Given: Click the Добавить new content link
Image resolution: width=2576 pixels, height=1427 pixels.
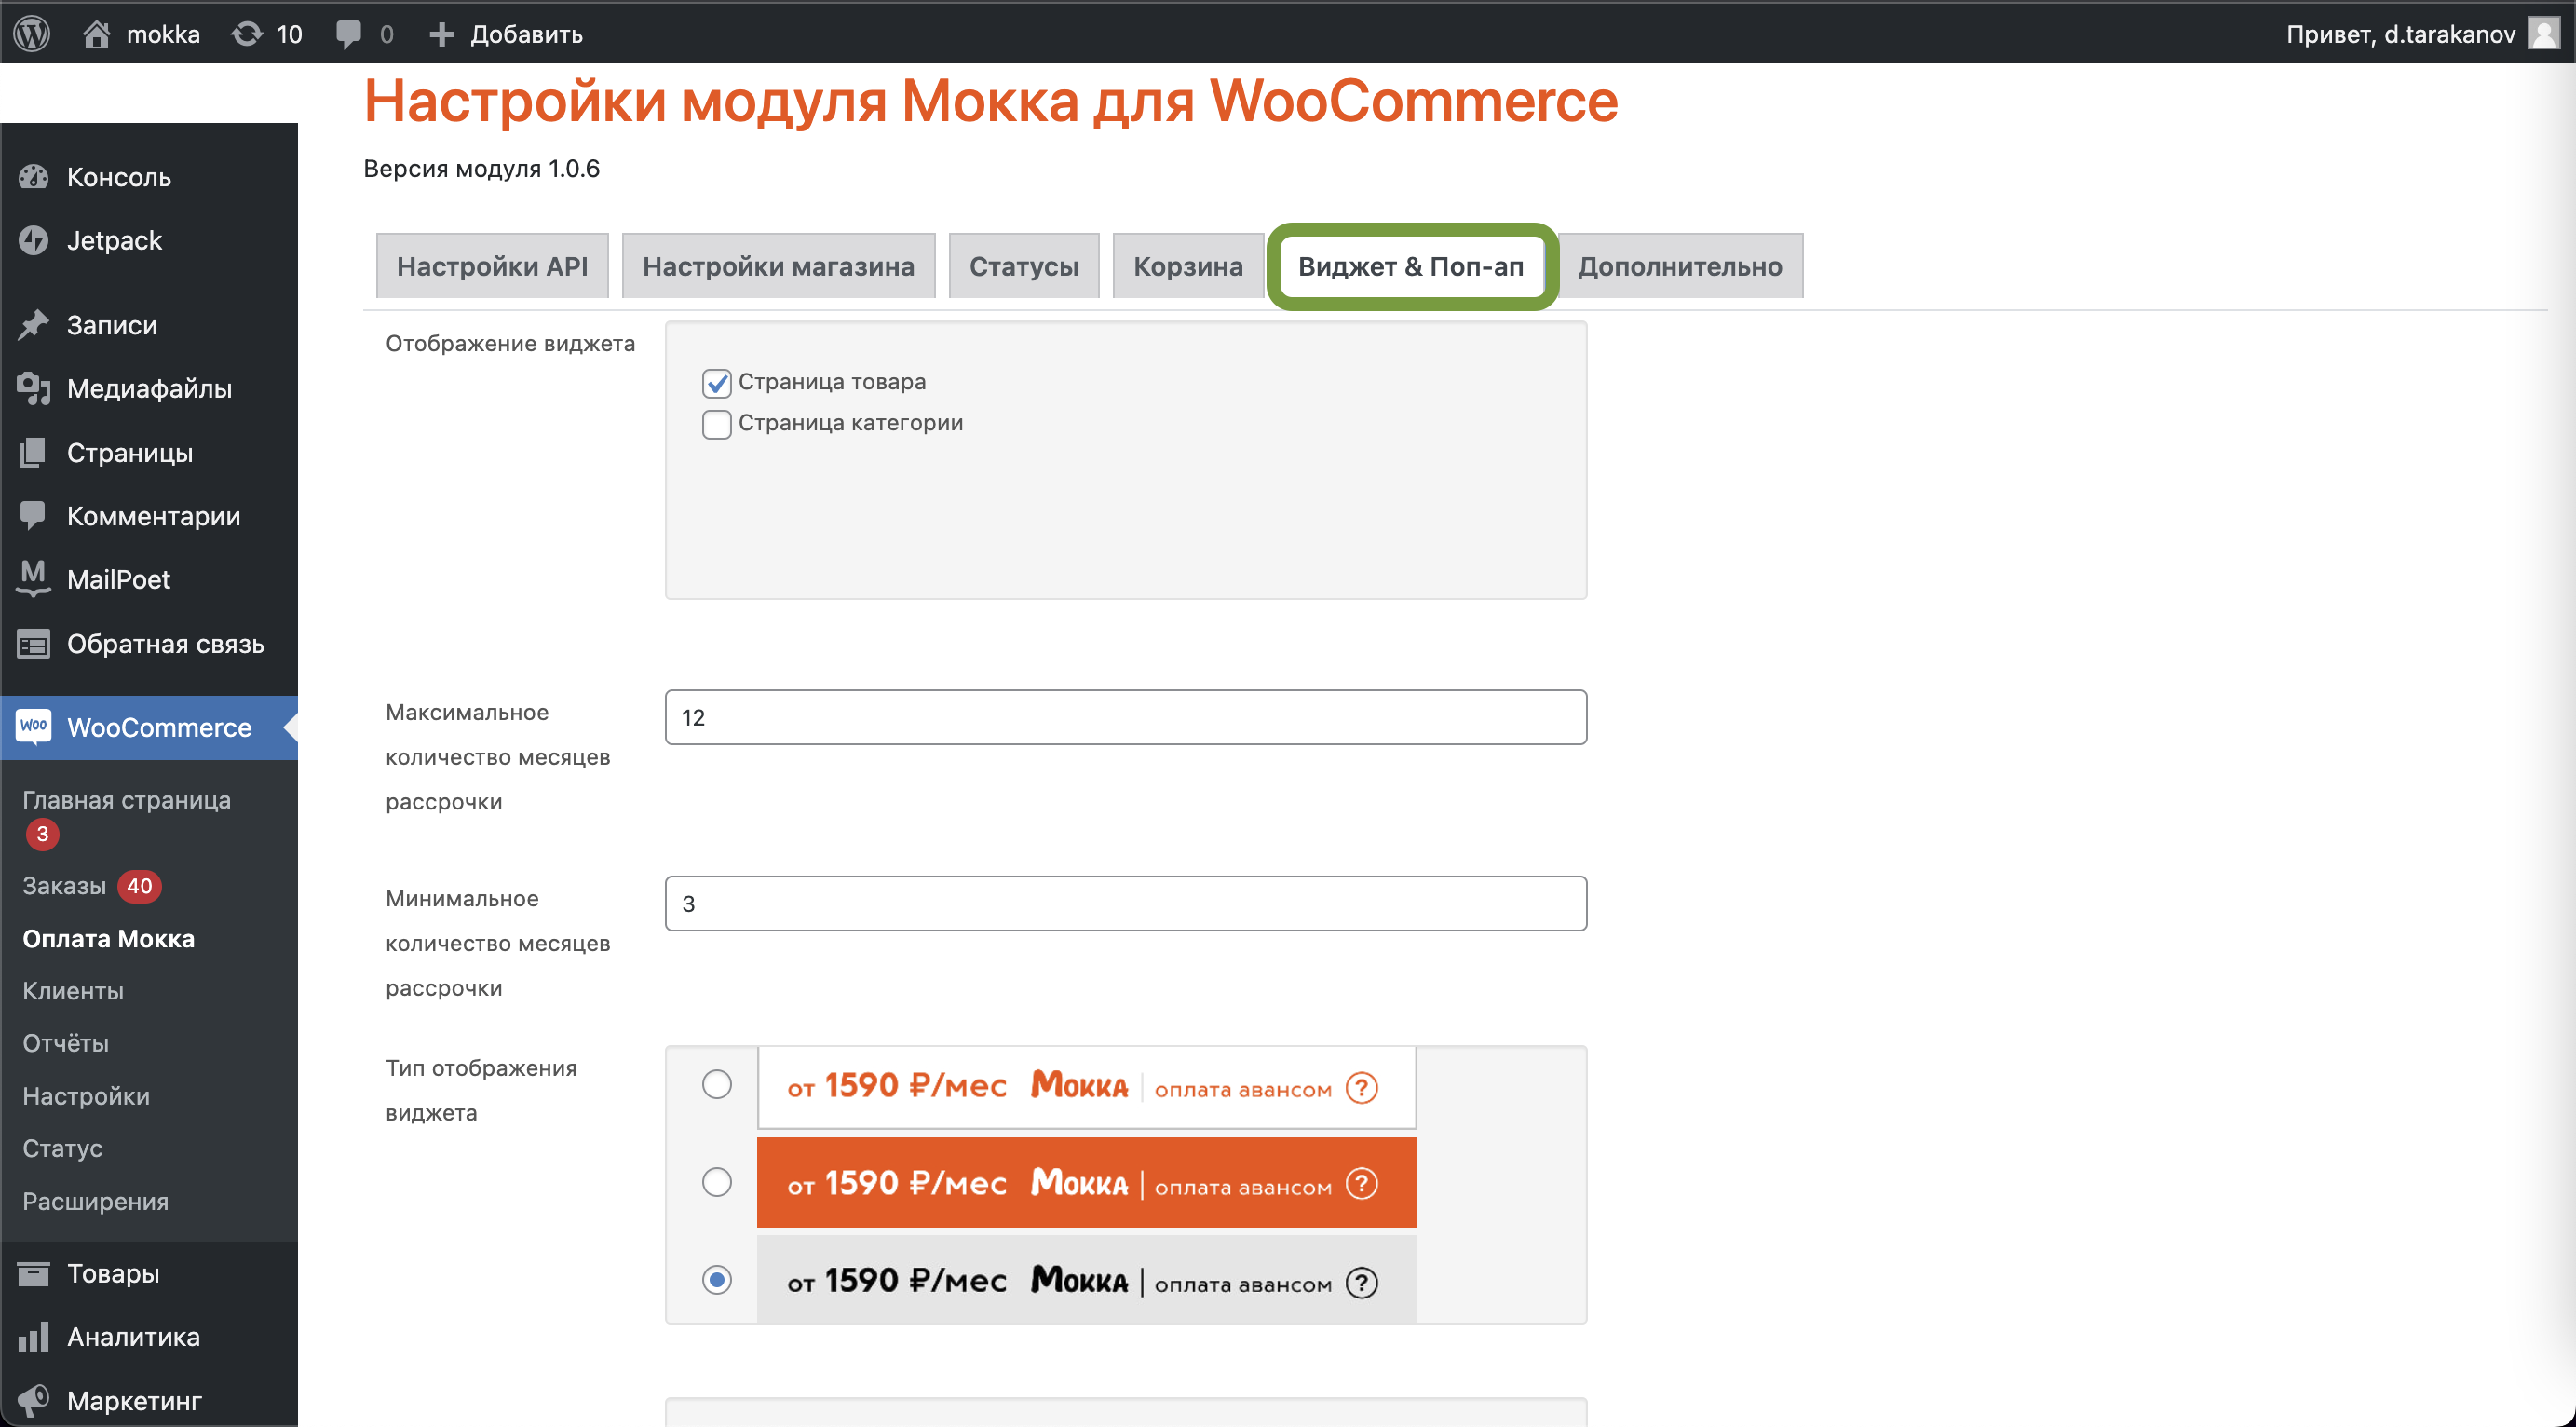Looking at the screenshot, I should 527,34.
